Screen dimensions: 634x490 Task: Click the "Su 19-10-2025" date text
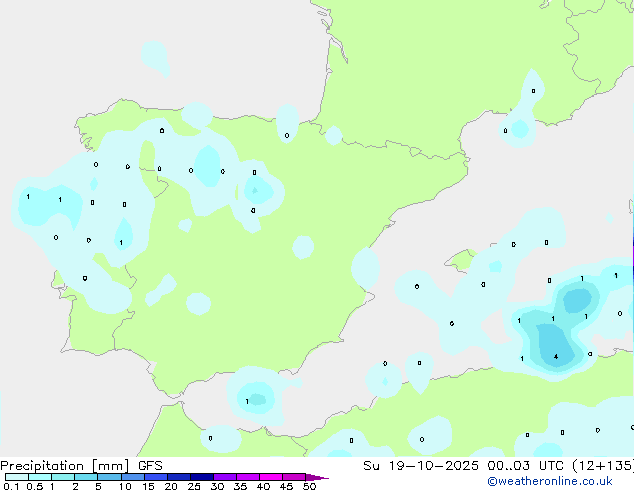tap(421, 466)
